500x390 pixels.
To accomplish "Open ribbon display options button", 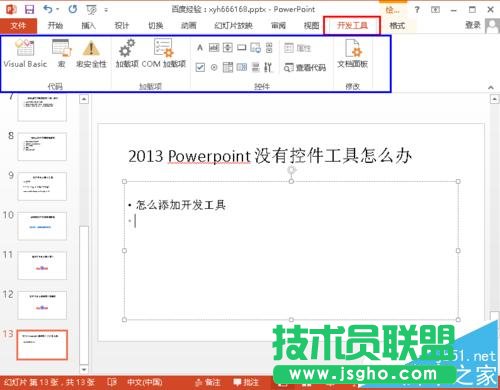I will (x=435, y=10).
